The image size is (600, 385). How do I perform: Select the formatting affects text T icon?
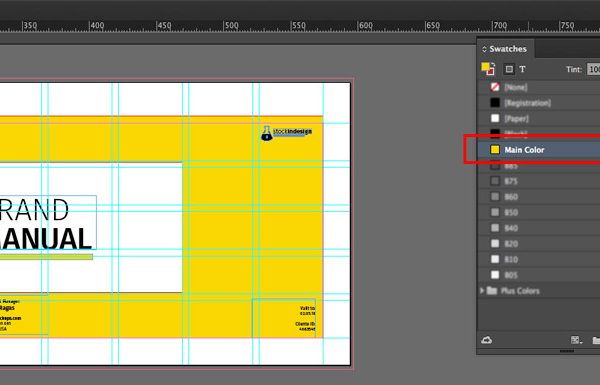(522, 69)
